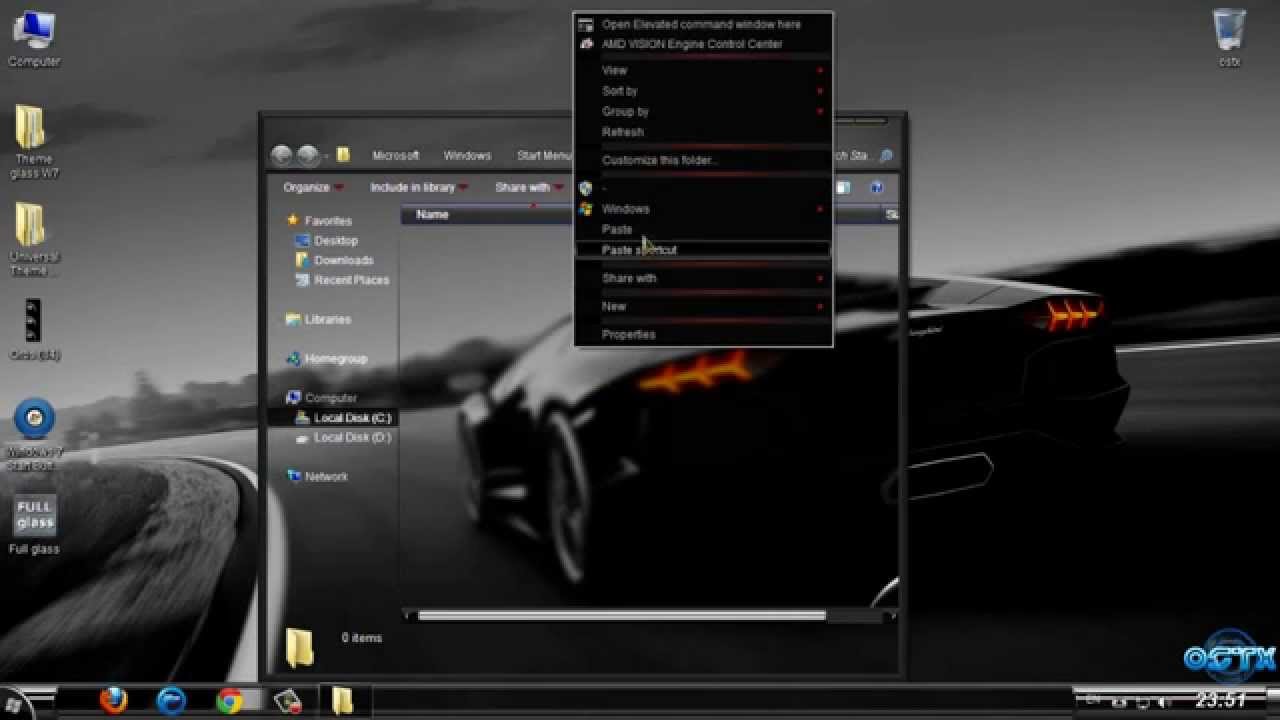Choose Open Elevated command window here
The height and width of the screenshot is (720, 1280).
pyautogui.click(x=703, y=24)
